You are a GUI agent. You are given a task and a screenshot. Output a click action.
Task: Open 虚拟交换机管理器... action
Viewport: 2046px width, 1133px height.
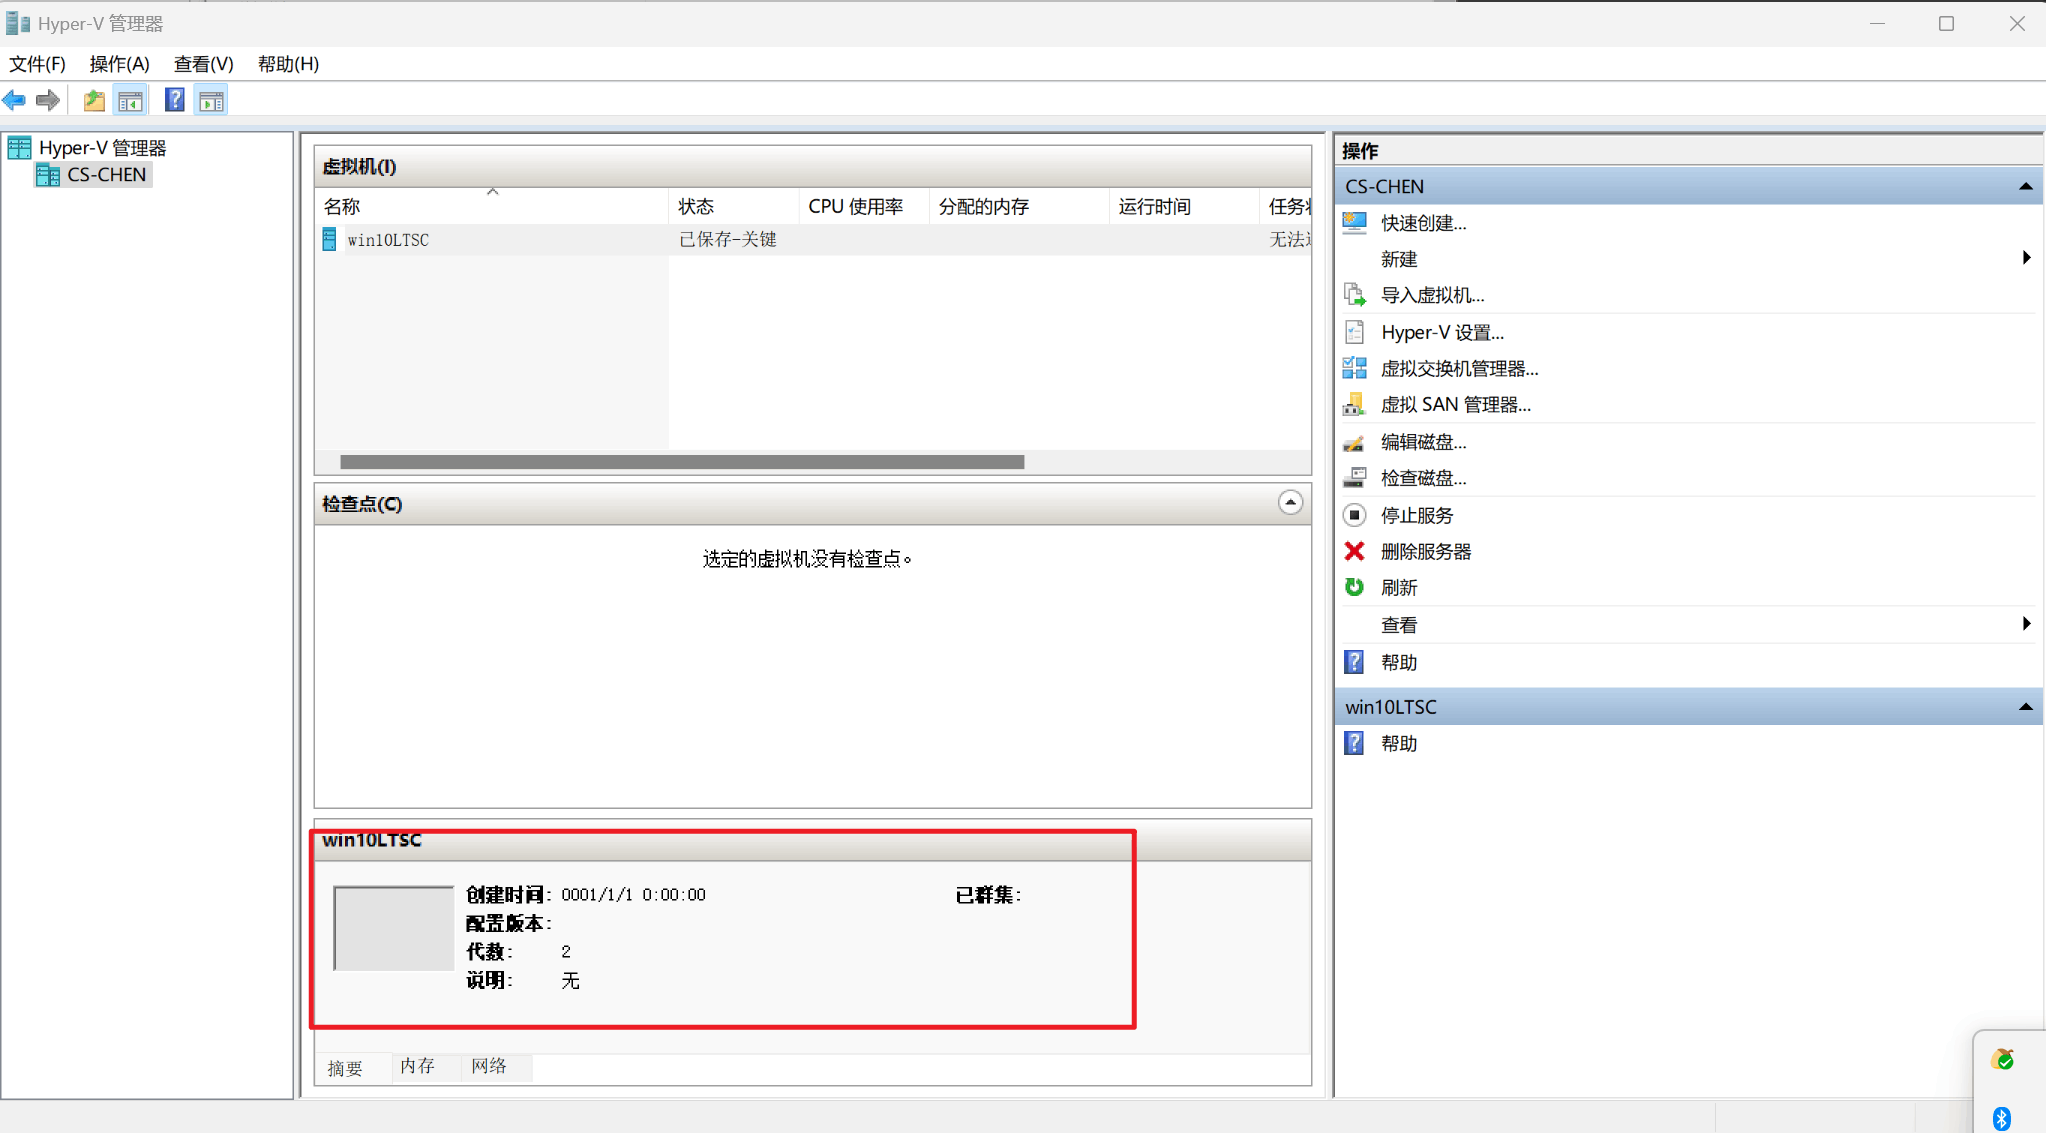[1459, 368]
